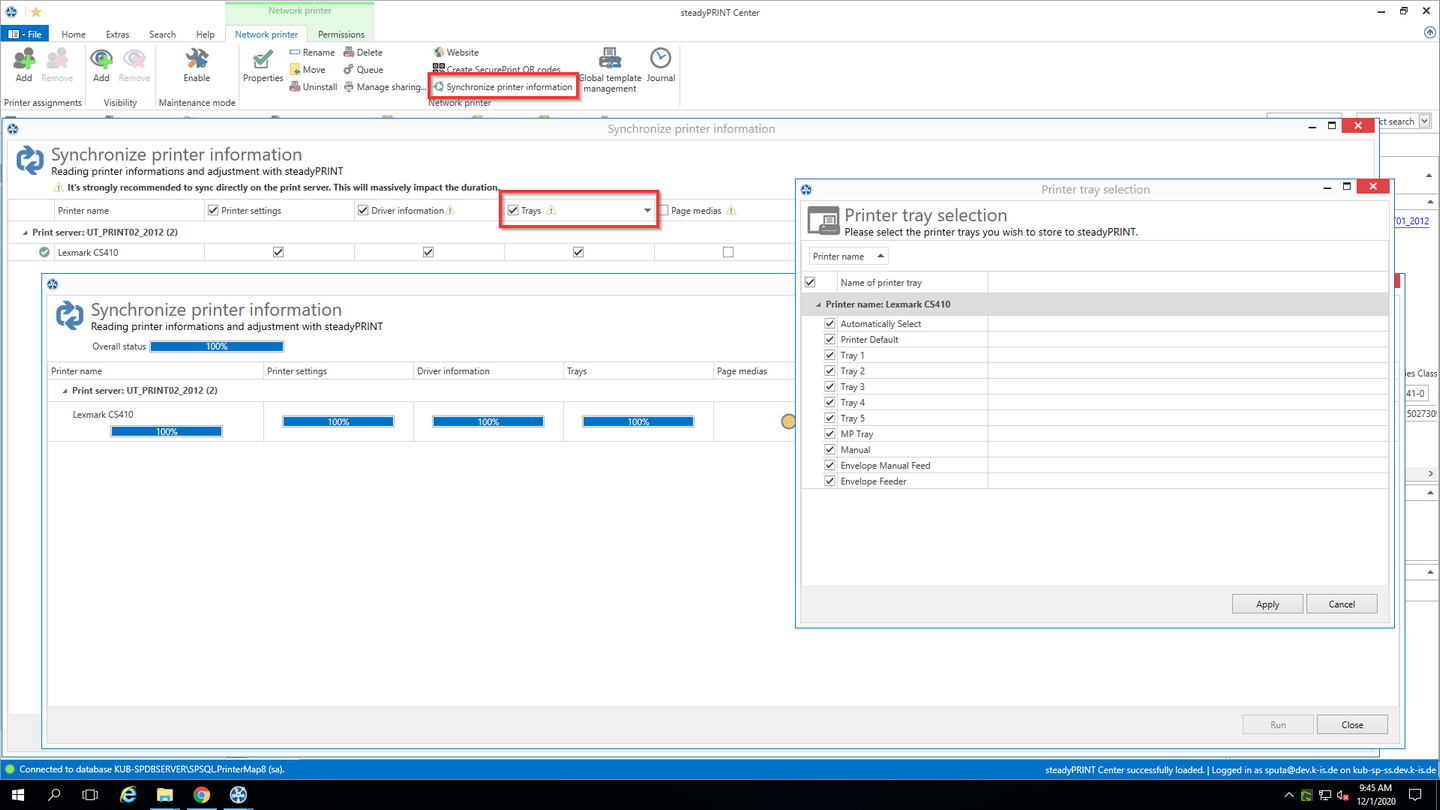Toggle the Envelope Feeder checkbox
The width and height of the screenshot is (1440, 810).
830,481
